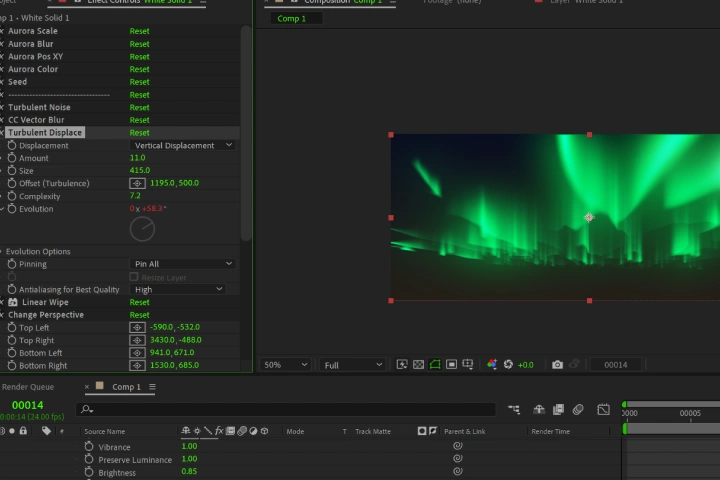
Task: Toggle stopwatch for Amount property
Action: (12, 158)
